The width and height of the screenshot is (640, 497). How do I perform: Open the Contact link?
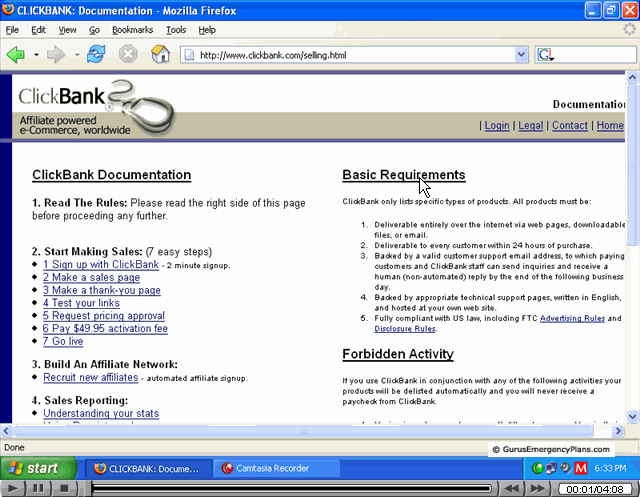point(570,125)
